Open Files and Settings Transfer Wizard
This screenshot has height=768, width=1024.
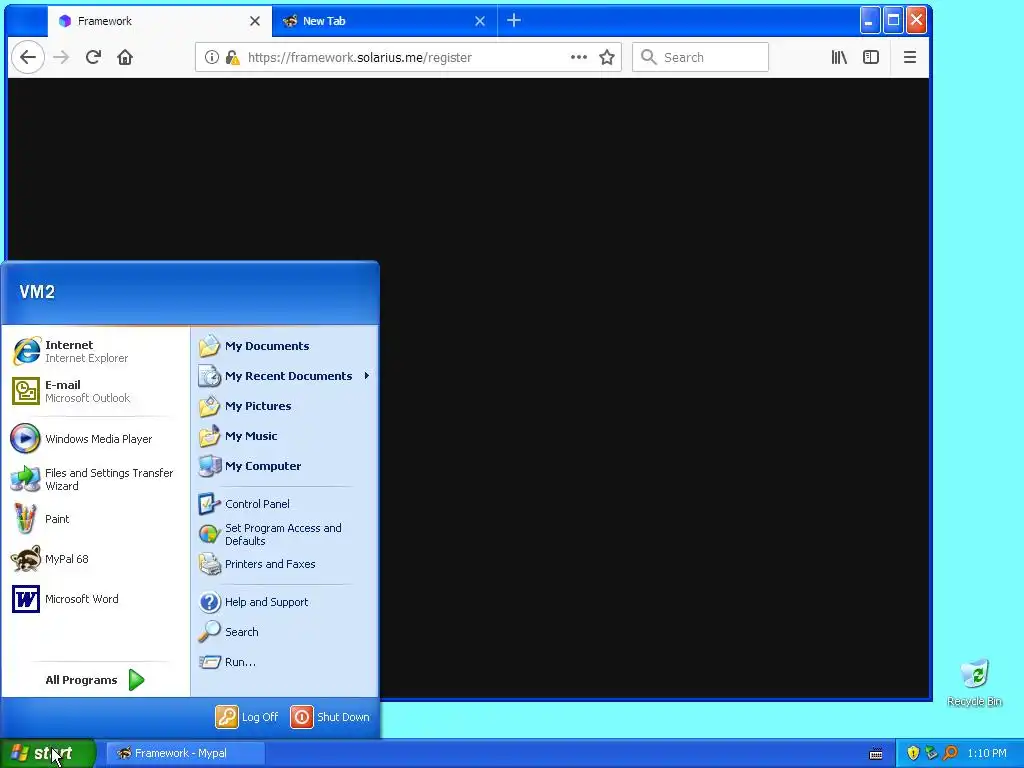[x=95, y=479]
